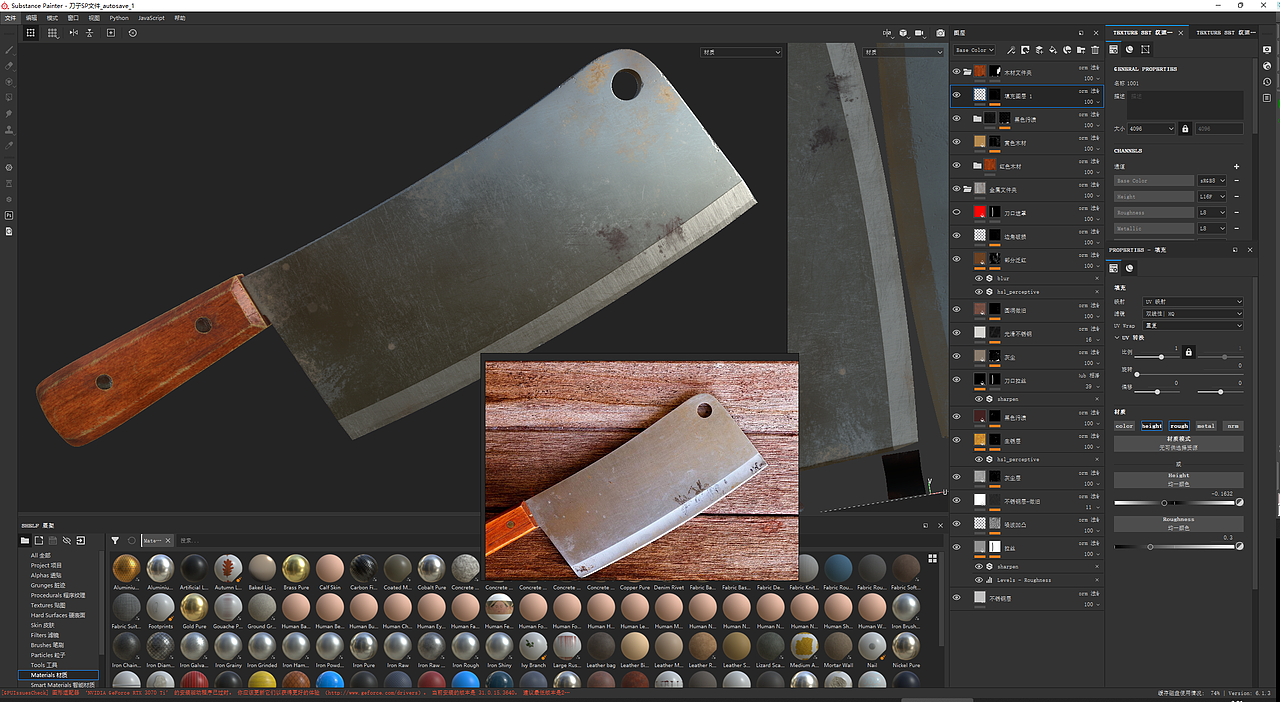The image size is (1280, 702).
Task: Click the shelf filter funnel icon
Action: (x=115, y=541)
